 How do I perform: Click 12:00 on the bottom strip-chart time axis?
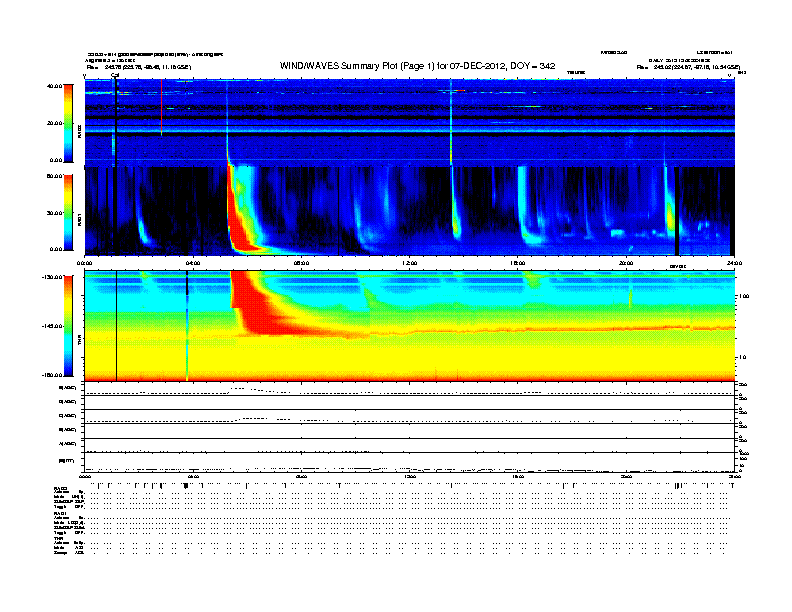pos(410,477)
